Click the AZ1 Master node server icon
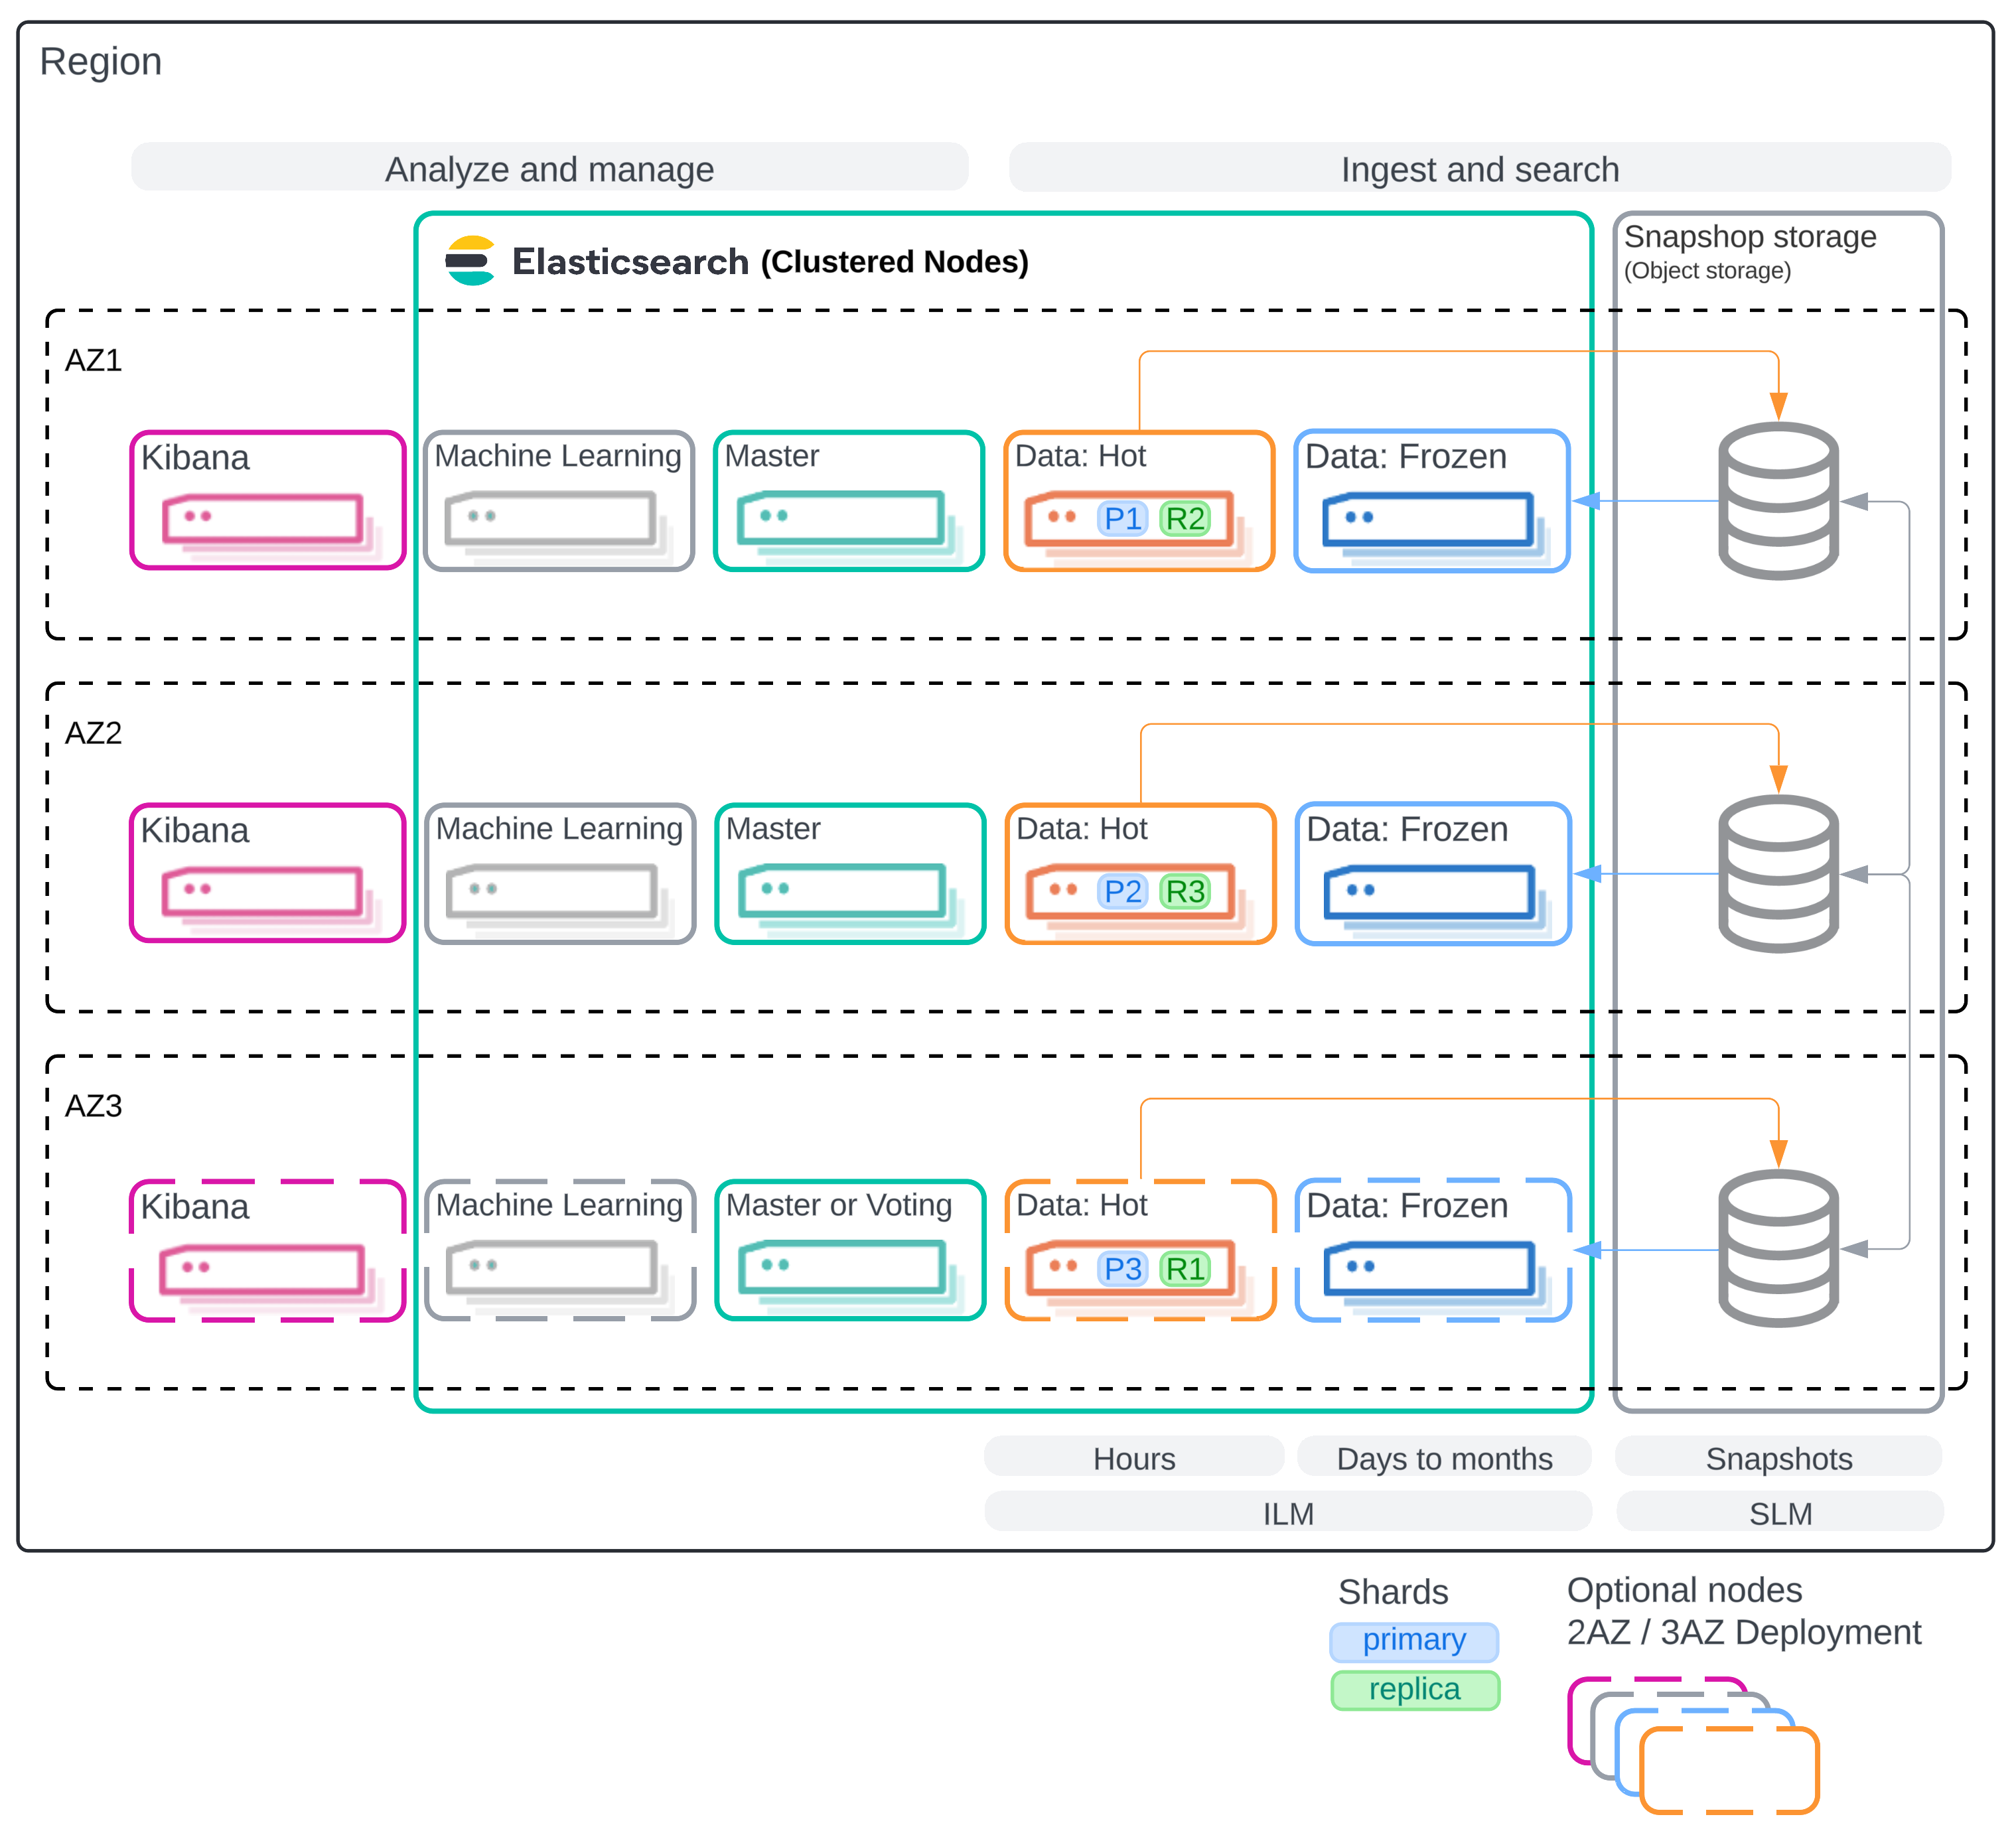Image resolution: width=2016 pixels, height=1837 pixels. (x=842, y=518)
